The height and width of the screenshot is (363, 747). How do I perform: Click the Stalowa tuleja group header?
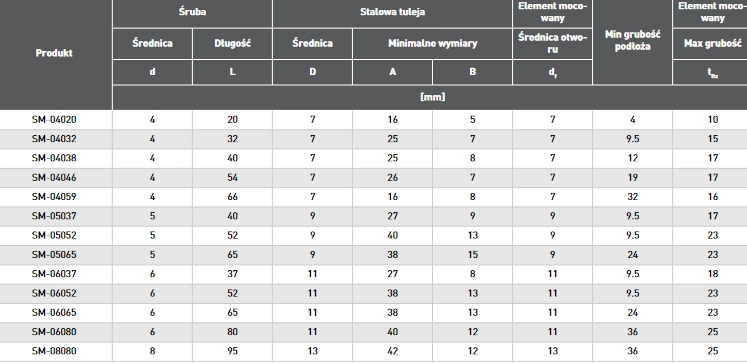click(392, 12)
